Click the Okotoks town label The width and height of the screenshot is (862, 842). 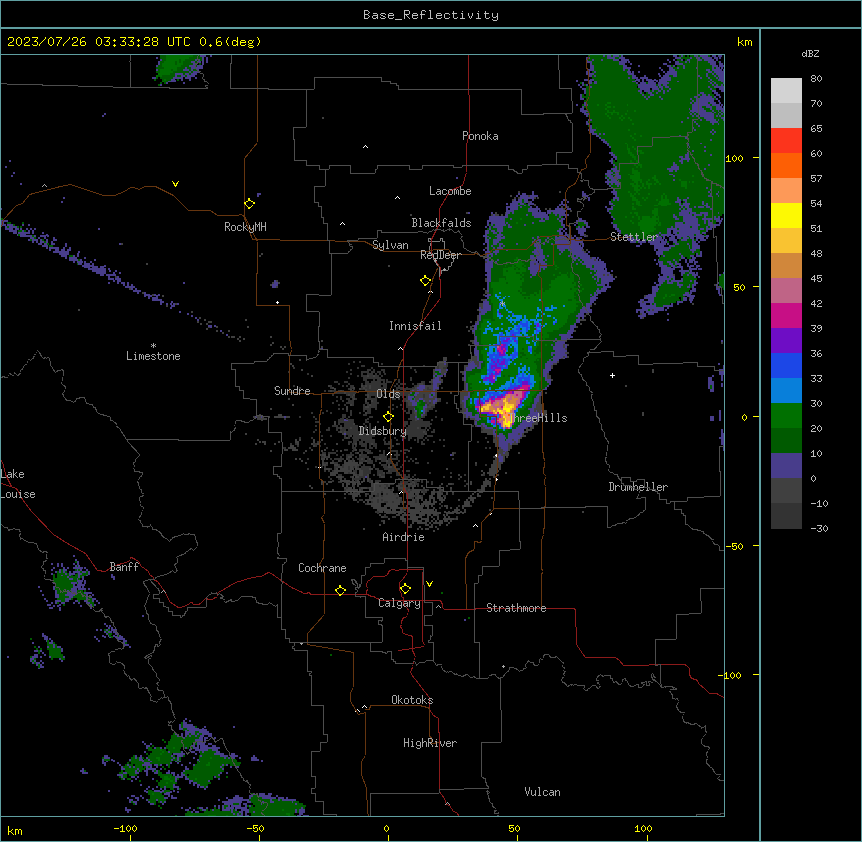[x=412, y=700]
